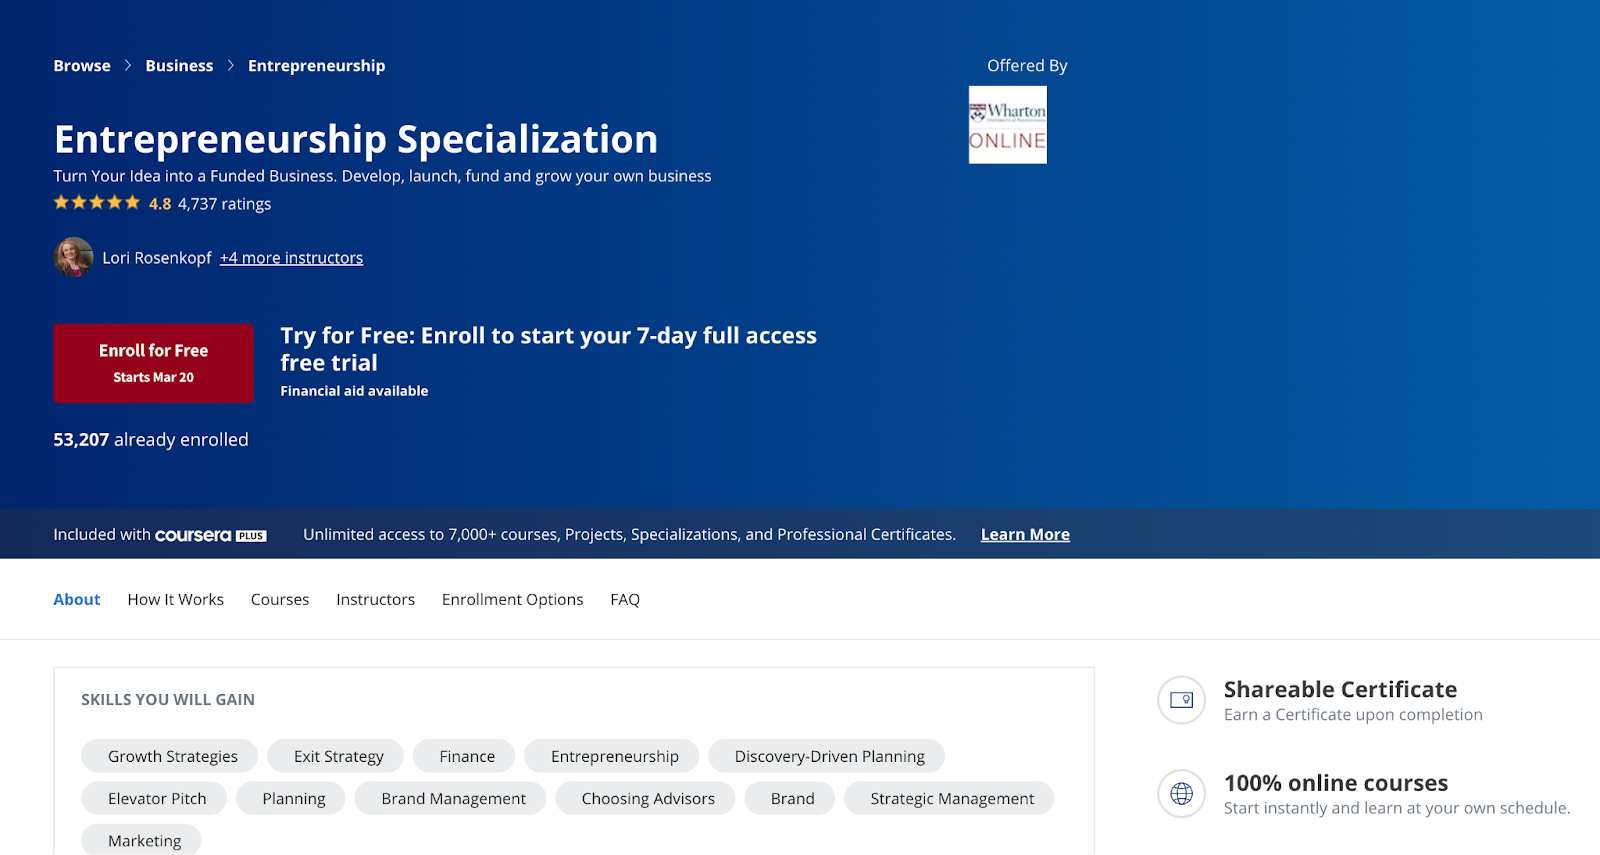Click the globe icon for online courses
1600x855 pixels.
[x=1181, y=794]
